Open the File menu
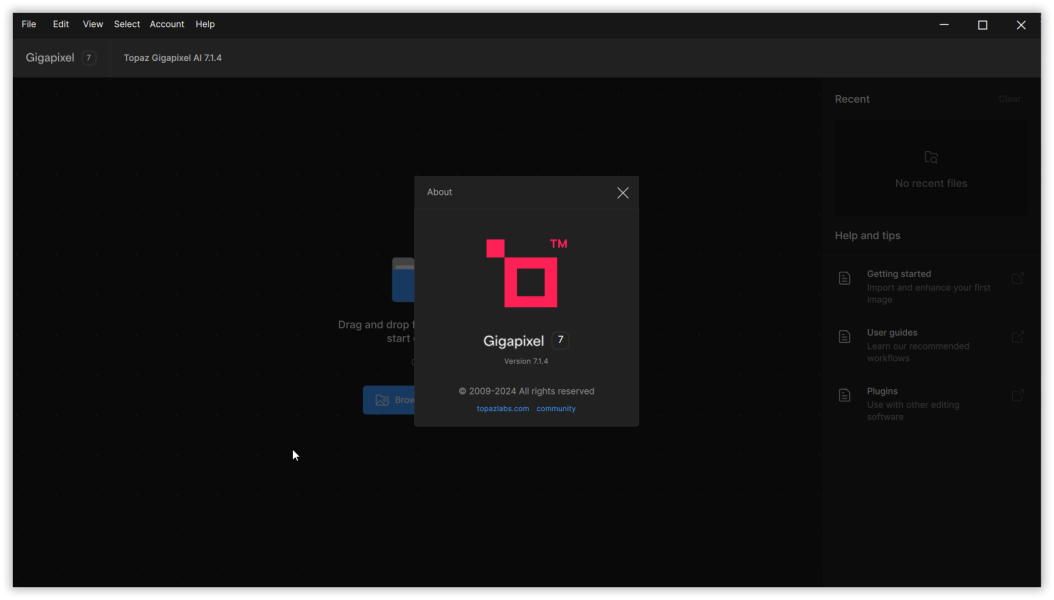The height and width of the screenshot is (600, 1054). 29,24
